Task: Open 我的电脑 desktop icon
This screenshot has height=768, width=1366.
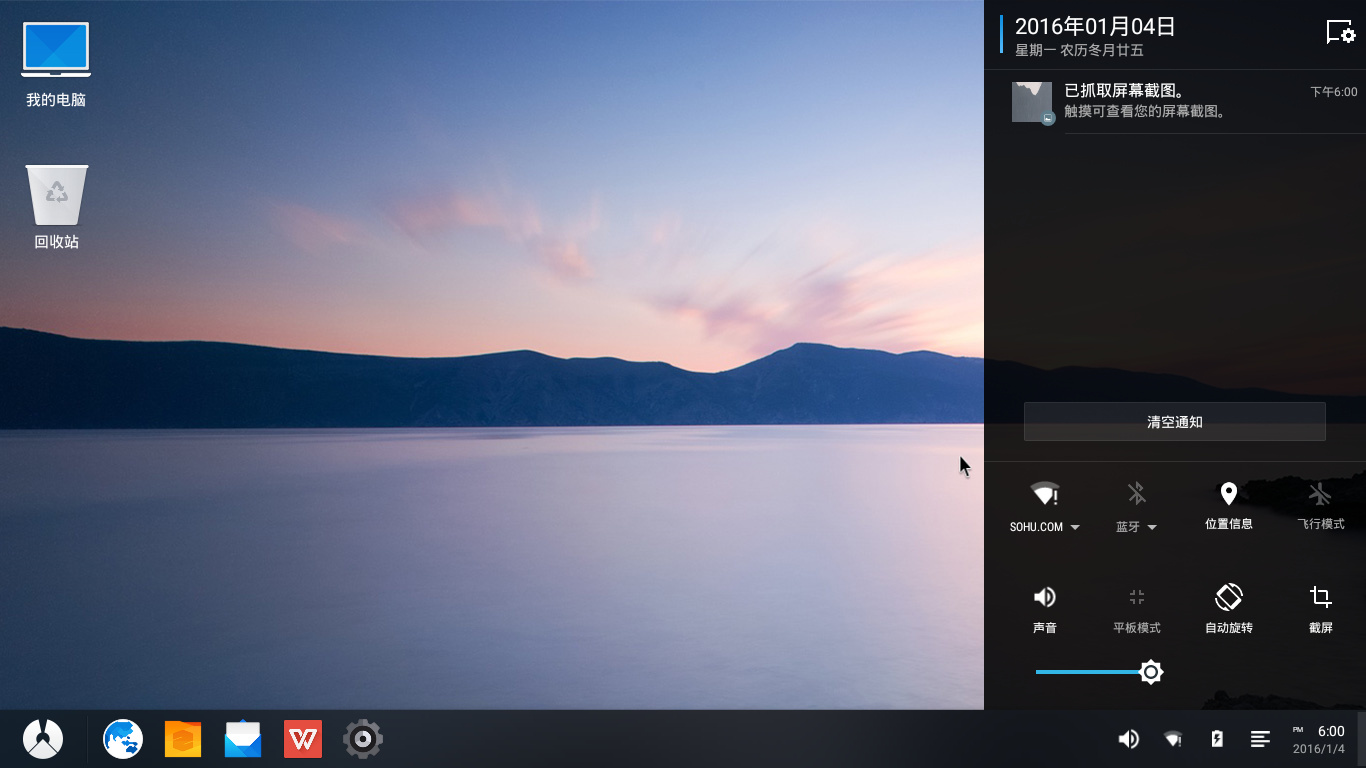Action: [x=56, y=65]
